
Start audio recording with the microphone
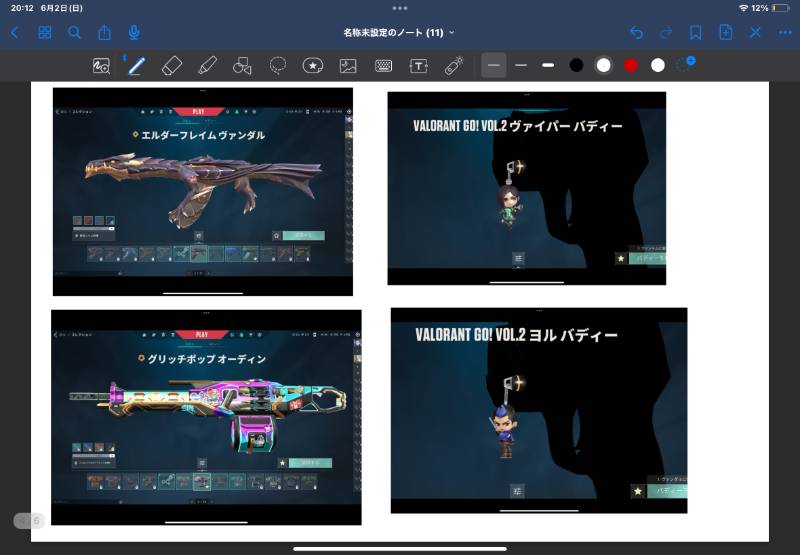134,33
